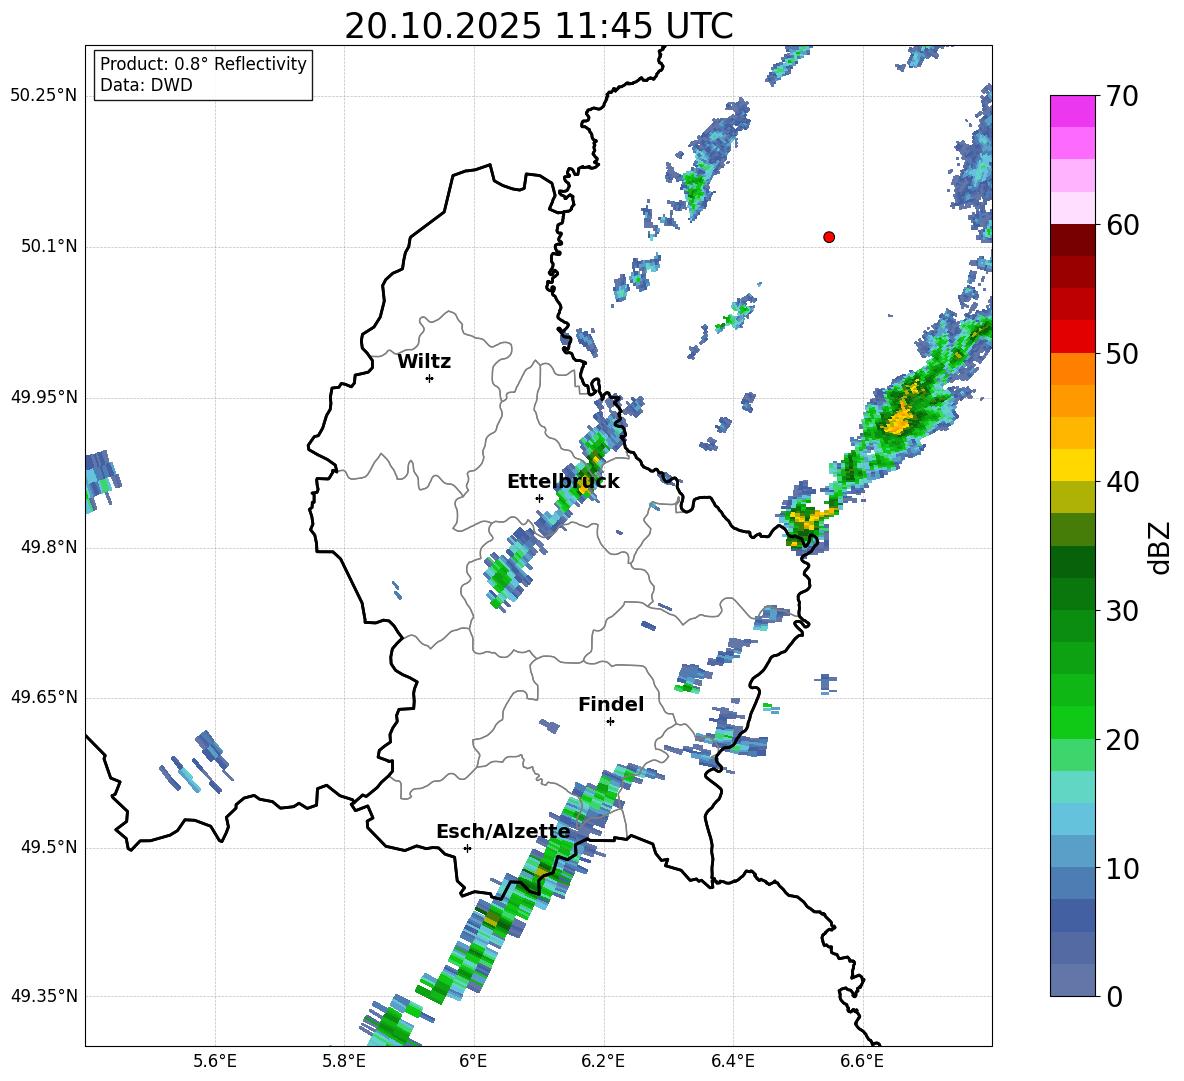Click the Wiltz city label

tap(424, 362)
